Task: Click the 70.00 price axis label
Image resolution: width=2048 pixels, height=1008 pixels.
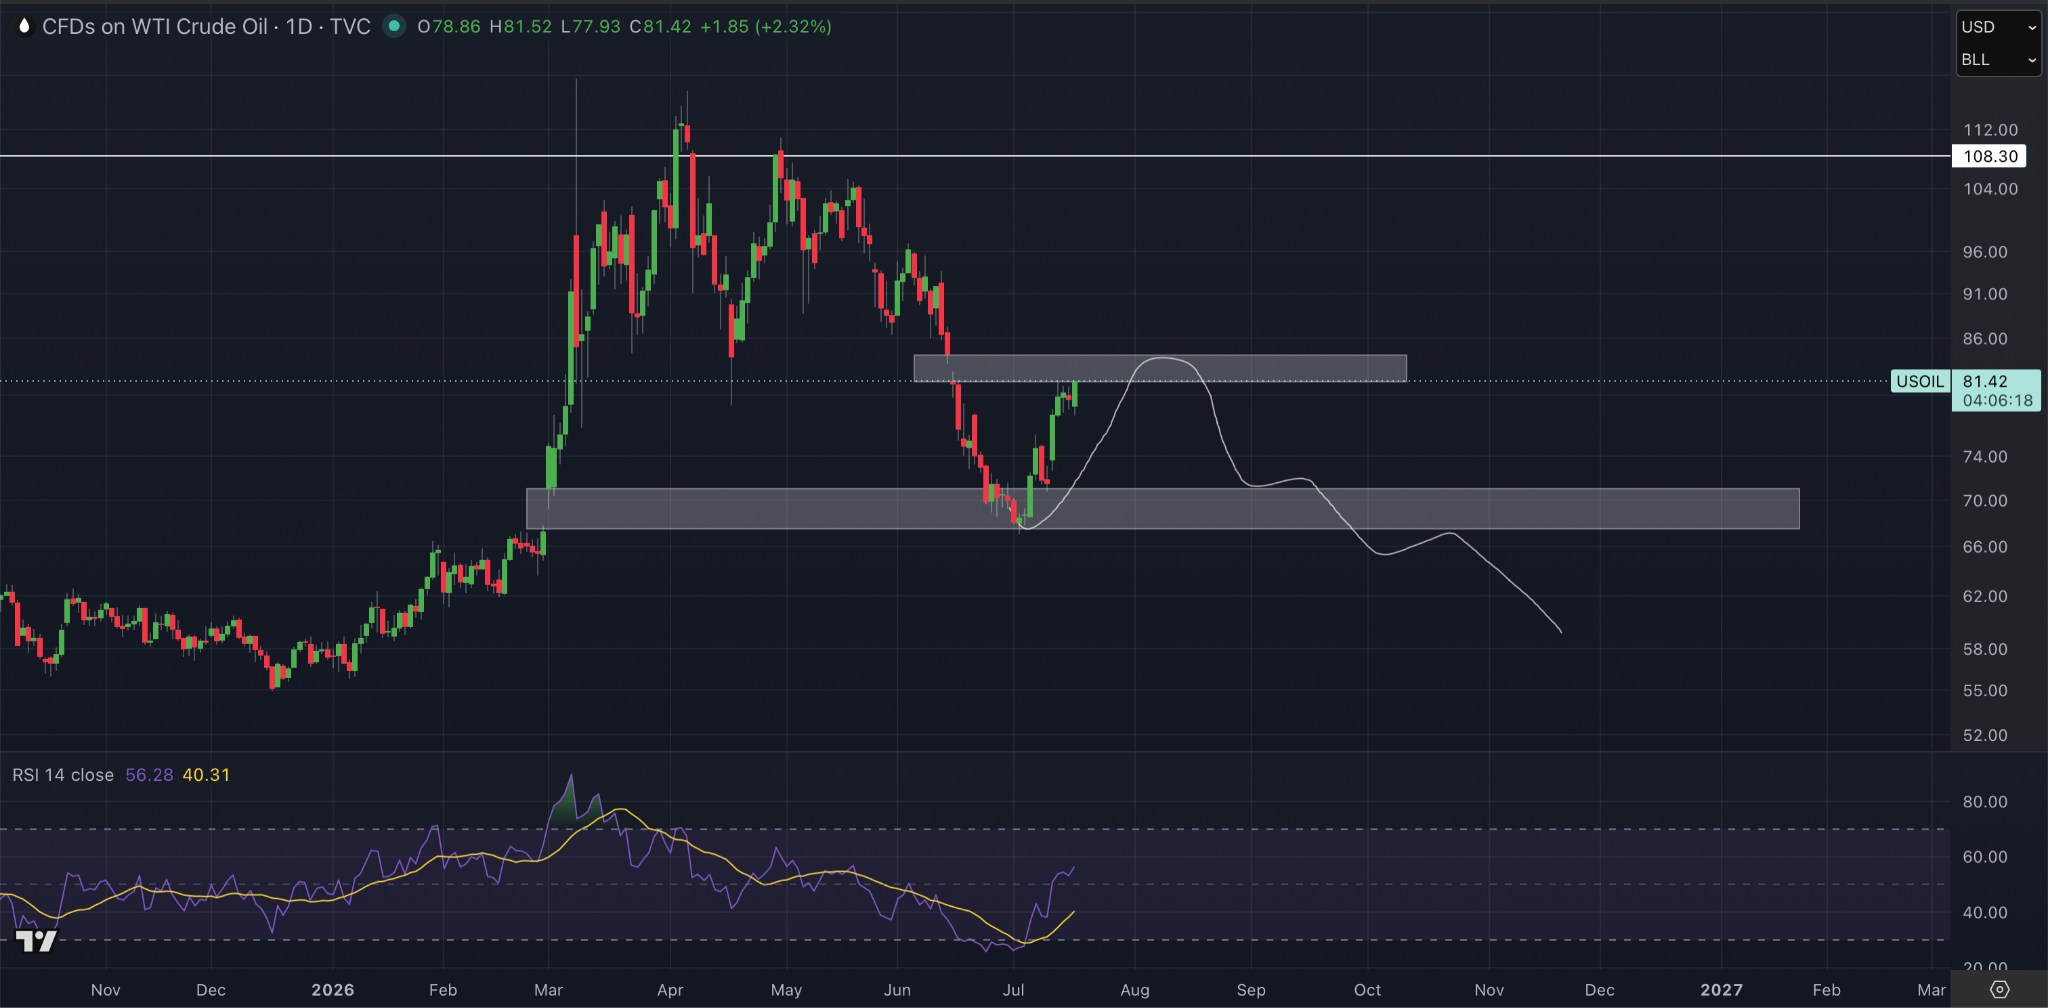Action: tap(1985, 501)
